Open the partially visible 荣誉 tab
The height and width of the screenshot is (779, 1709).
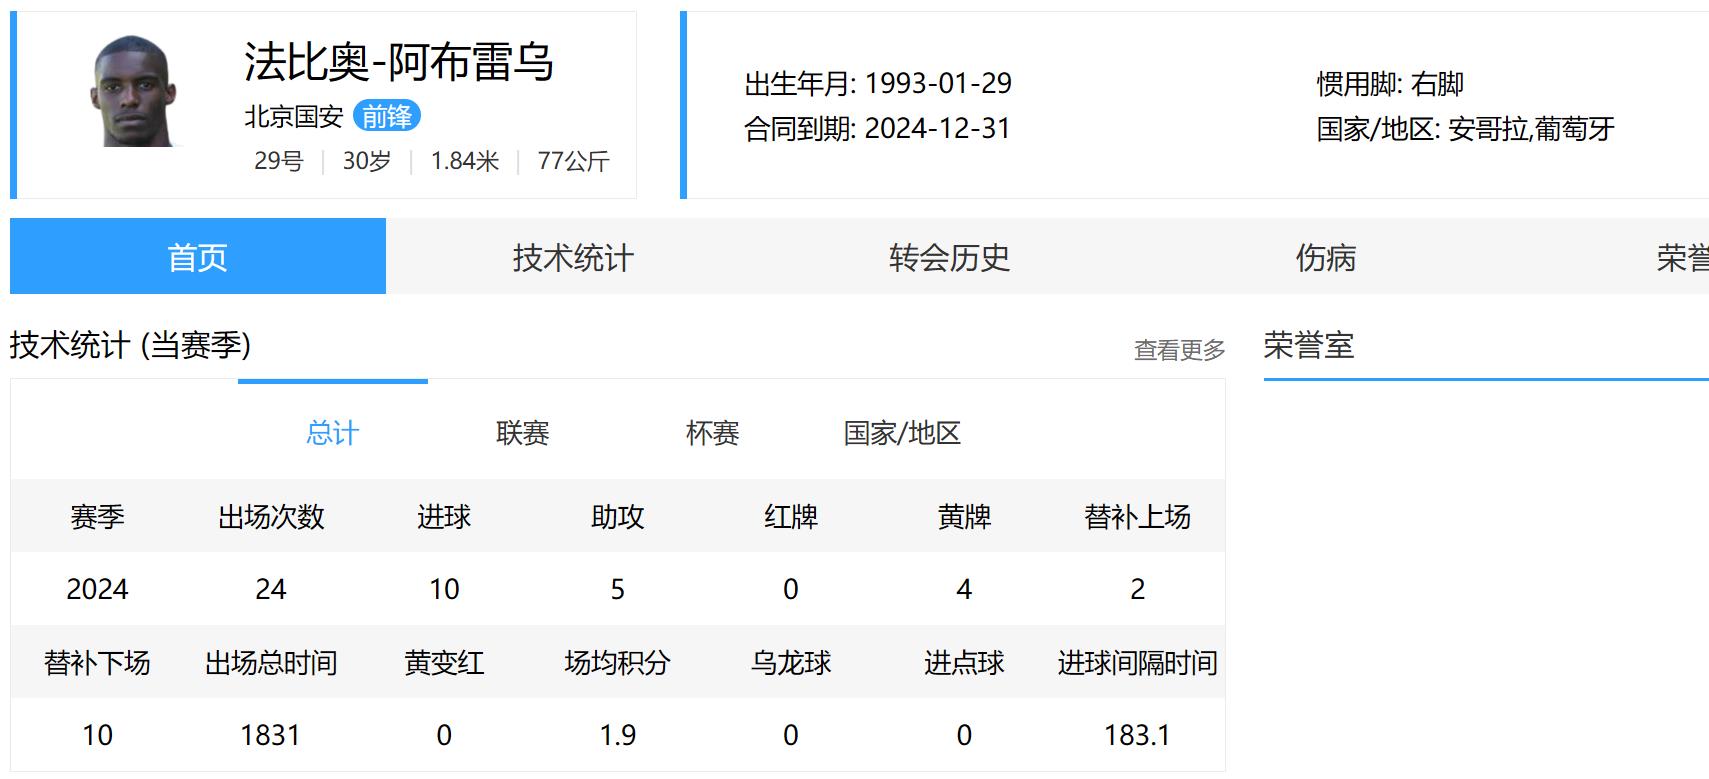[1682, 257]
